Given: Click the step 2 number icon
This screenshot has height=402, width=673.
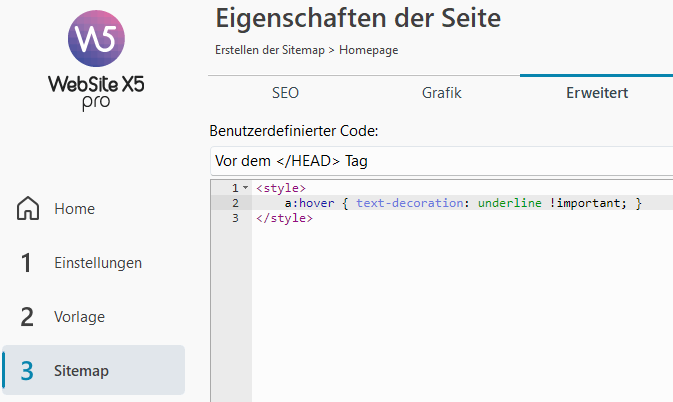Looking at the screenshot, I should [27, 317].
